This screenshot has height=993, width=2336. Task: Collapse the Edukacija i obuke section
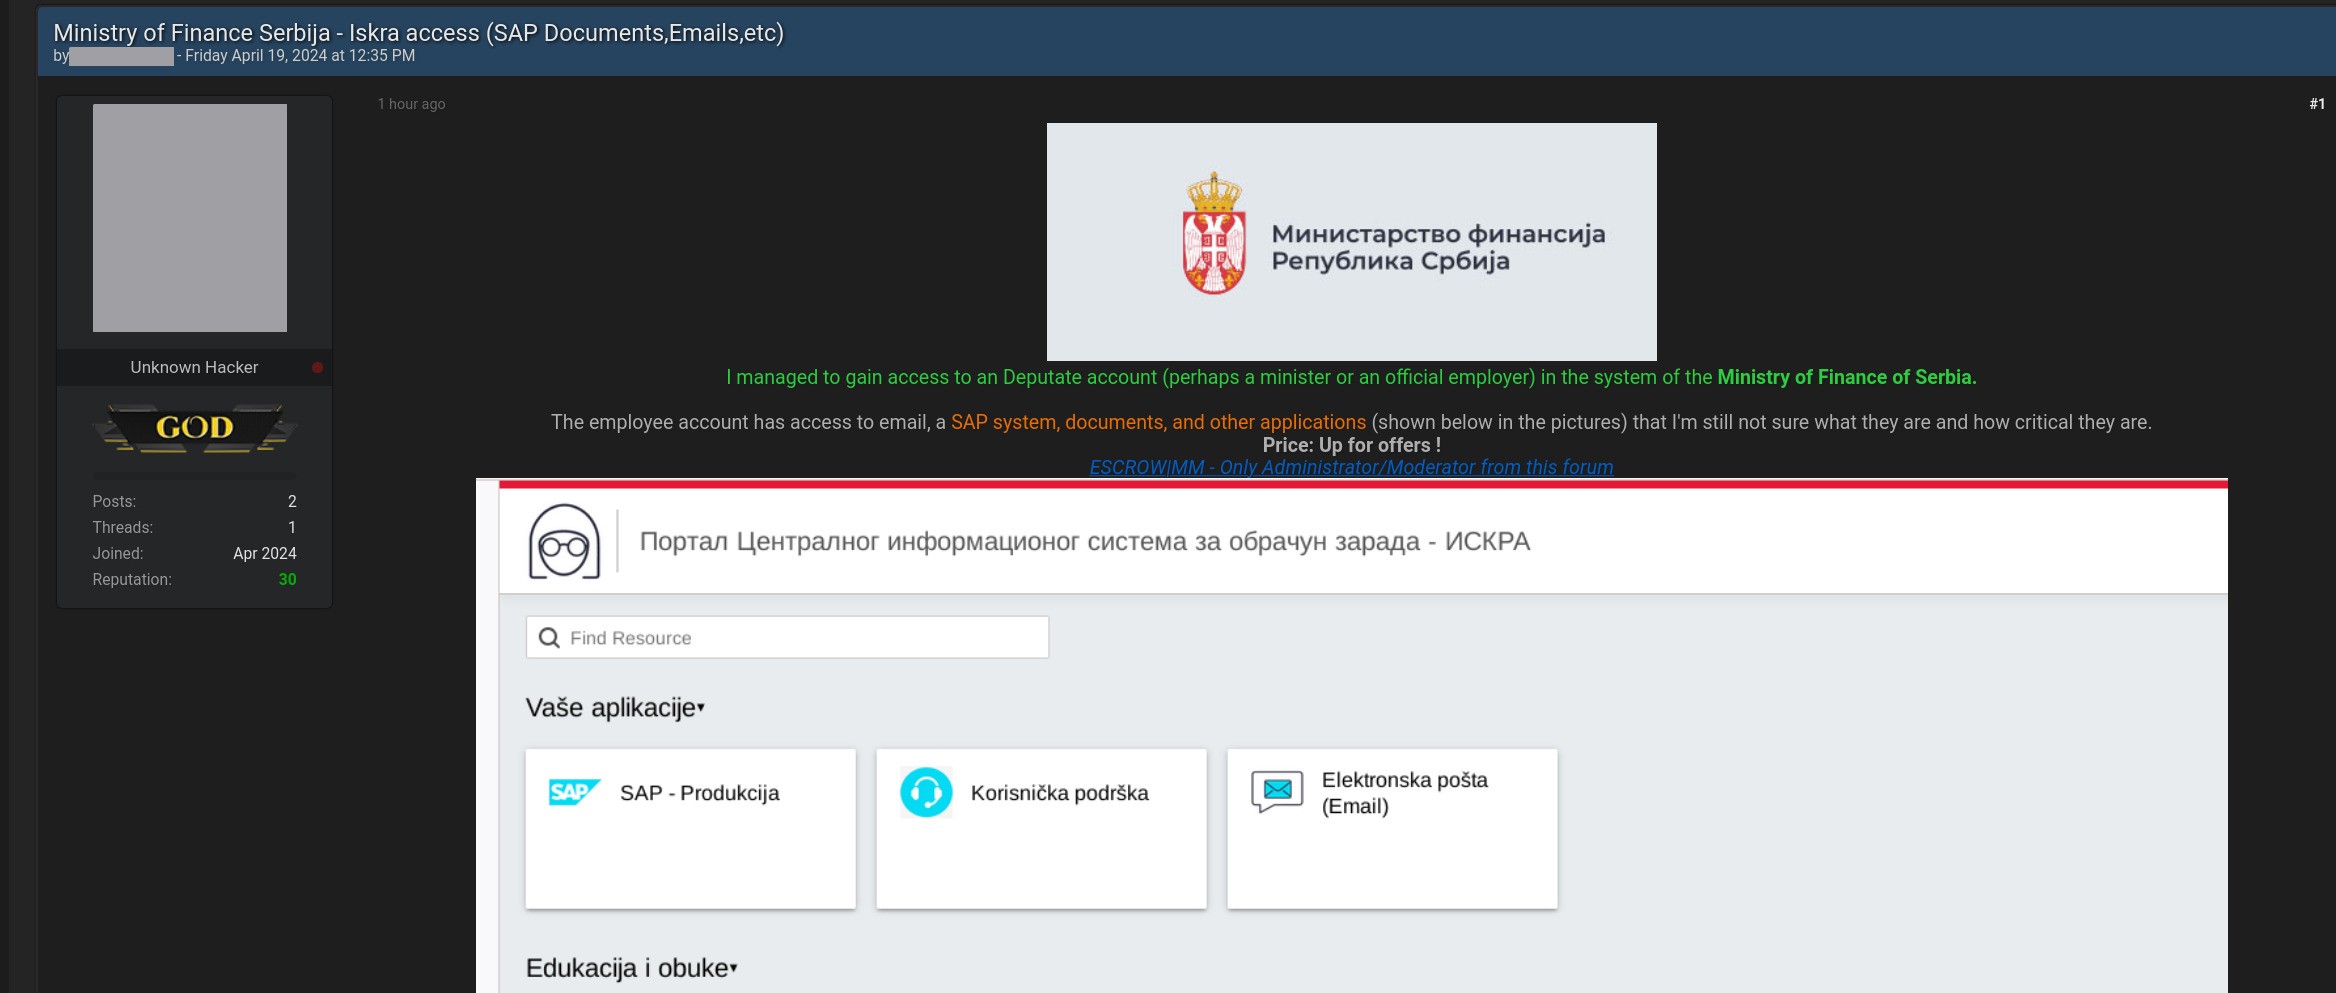631,968
